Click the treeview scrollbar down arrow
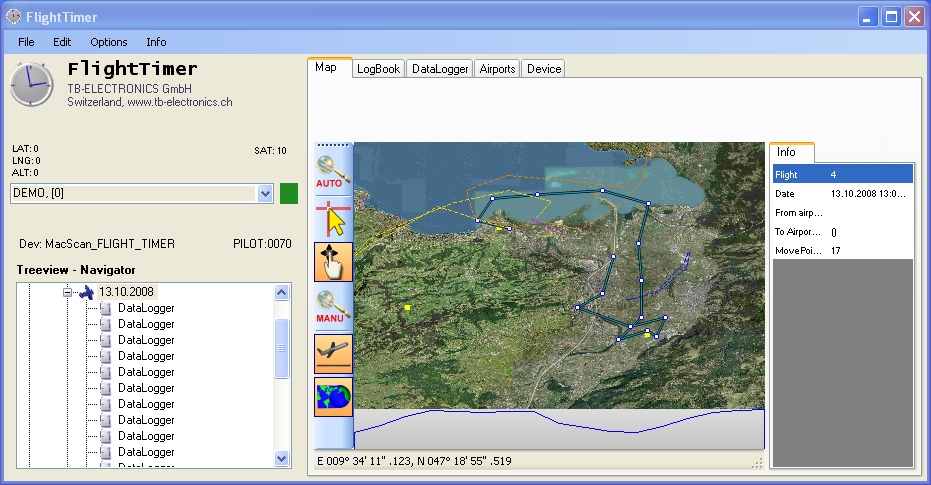 pyautogui.click(x=281, y=458)
